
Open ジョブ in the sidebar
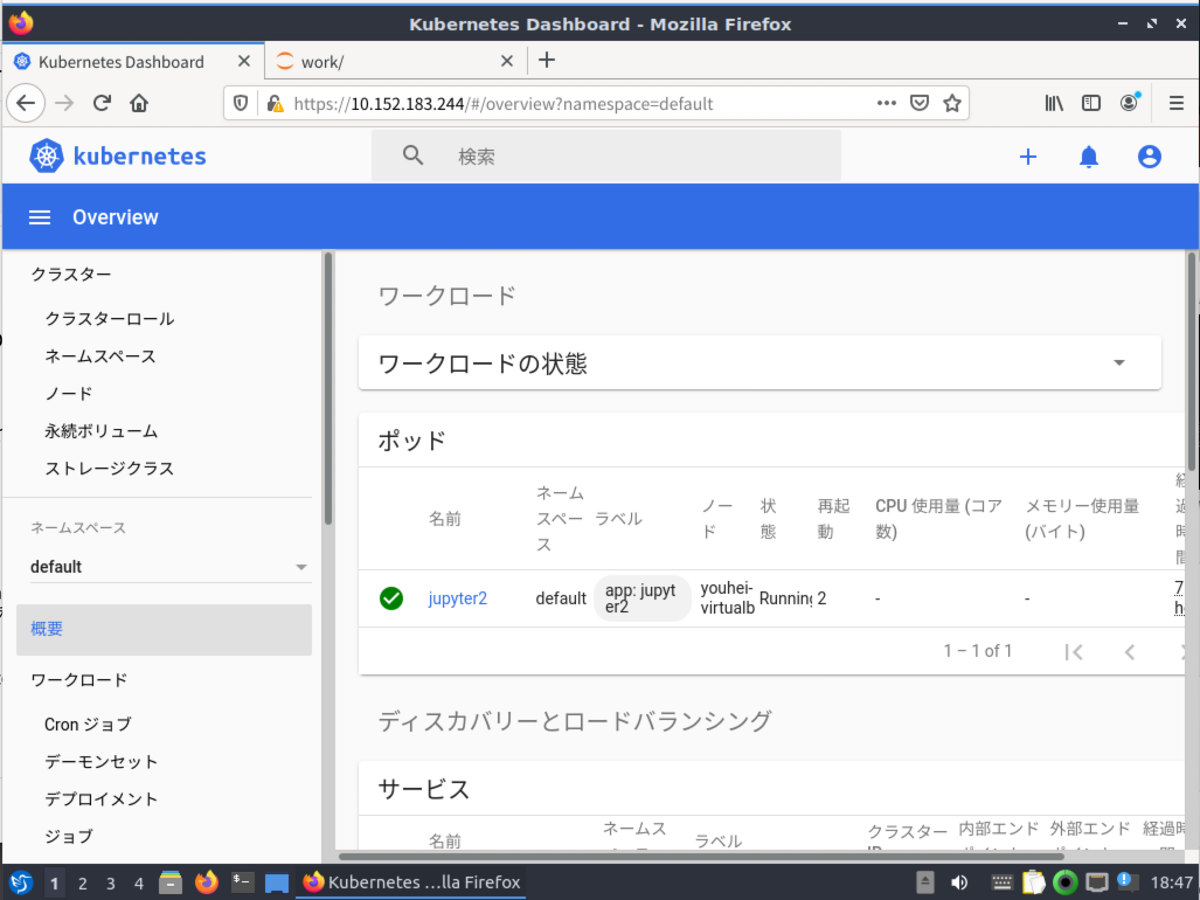click(68, 836)
